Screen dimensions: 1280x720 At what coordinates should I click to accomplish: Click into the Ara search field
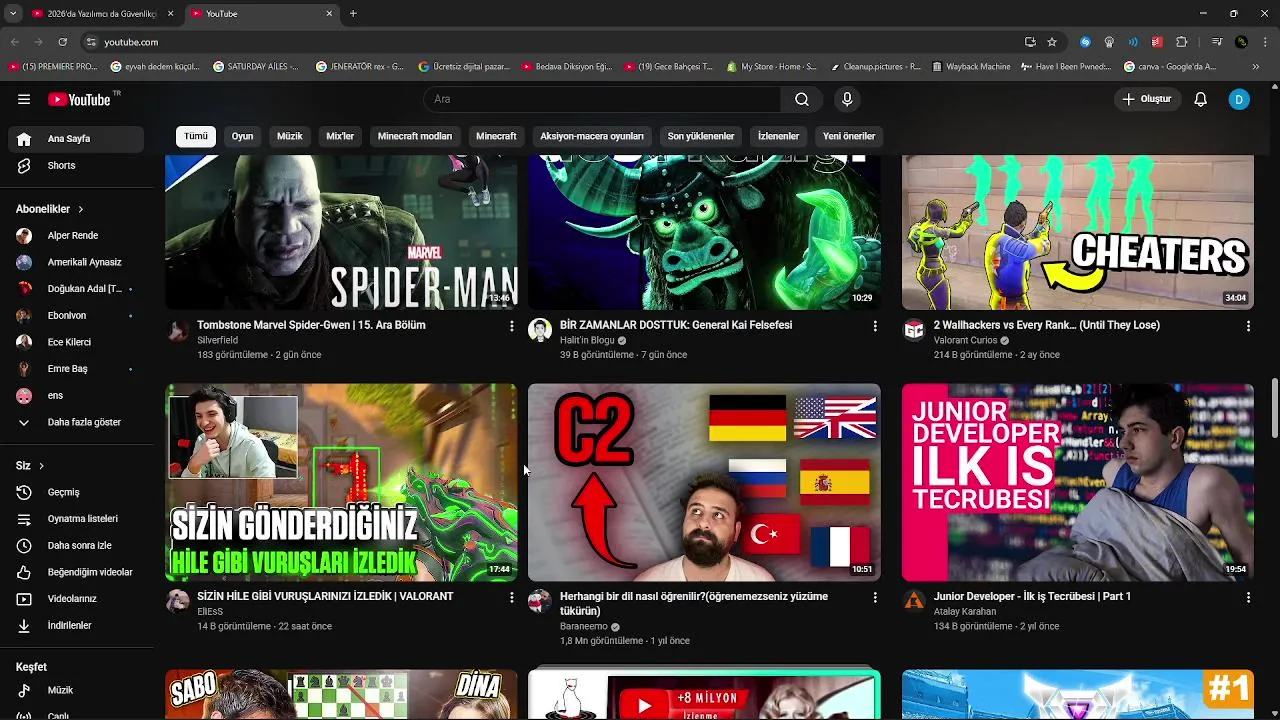(x=602, y=99)
